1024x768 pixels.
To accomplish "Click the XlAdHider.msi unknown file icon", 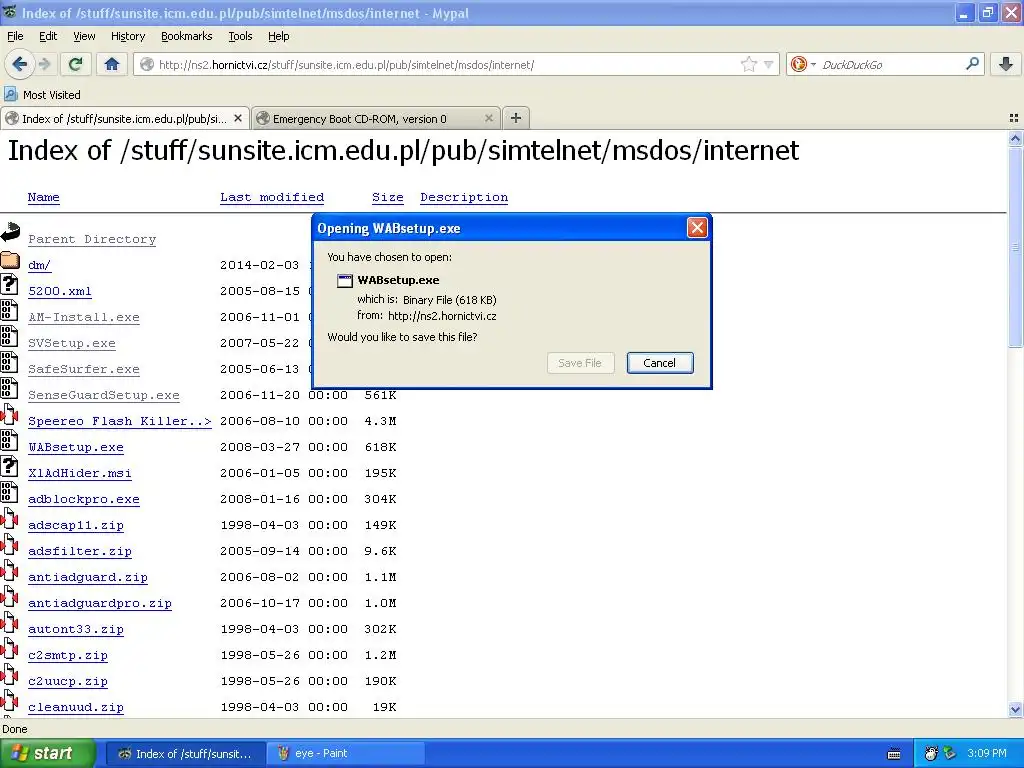I will [x=9, y=466].
